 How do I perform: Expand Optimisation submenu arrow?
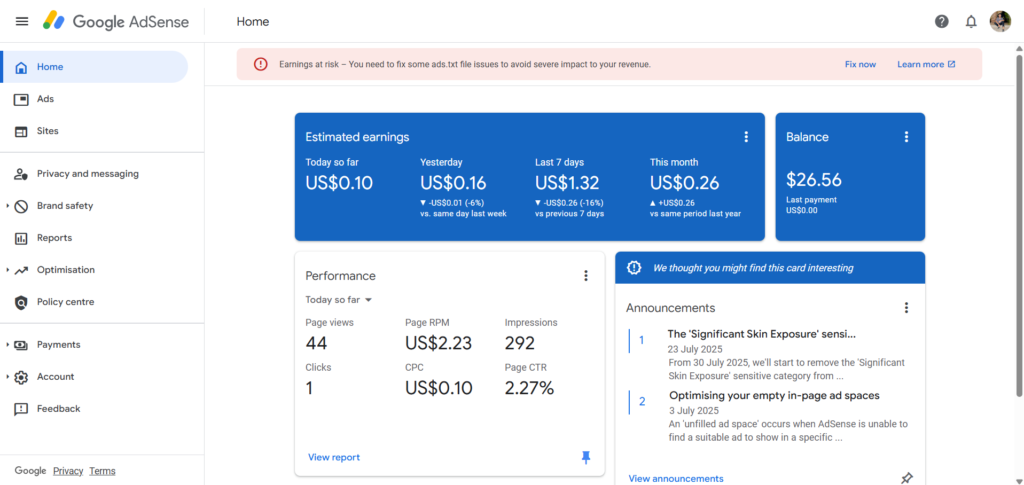click(x=7, y=270)
